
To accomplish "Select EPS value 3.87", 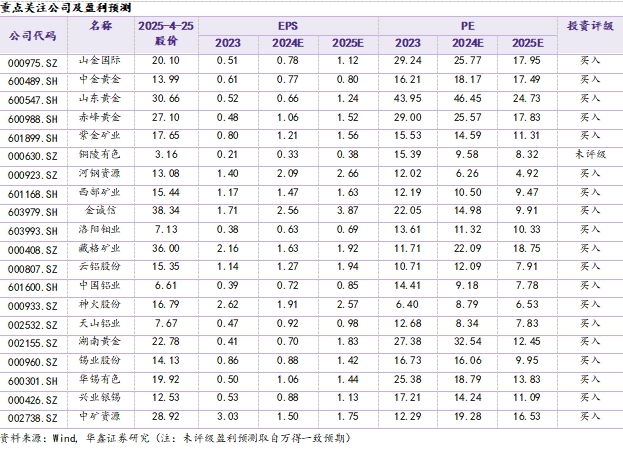I will (x=348, y=210).
